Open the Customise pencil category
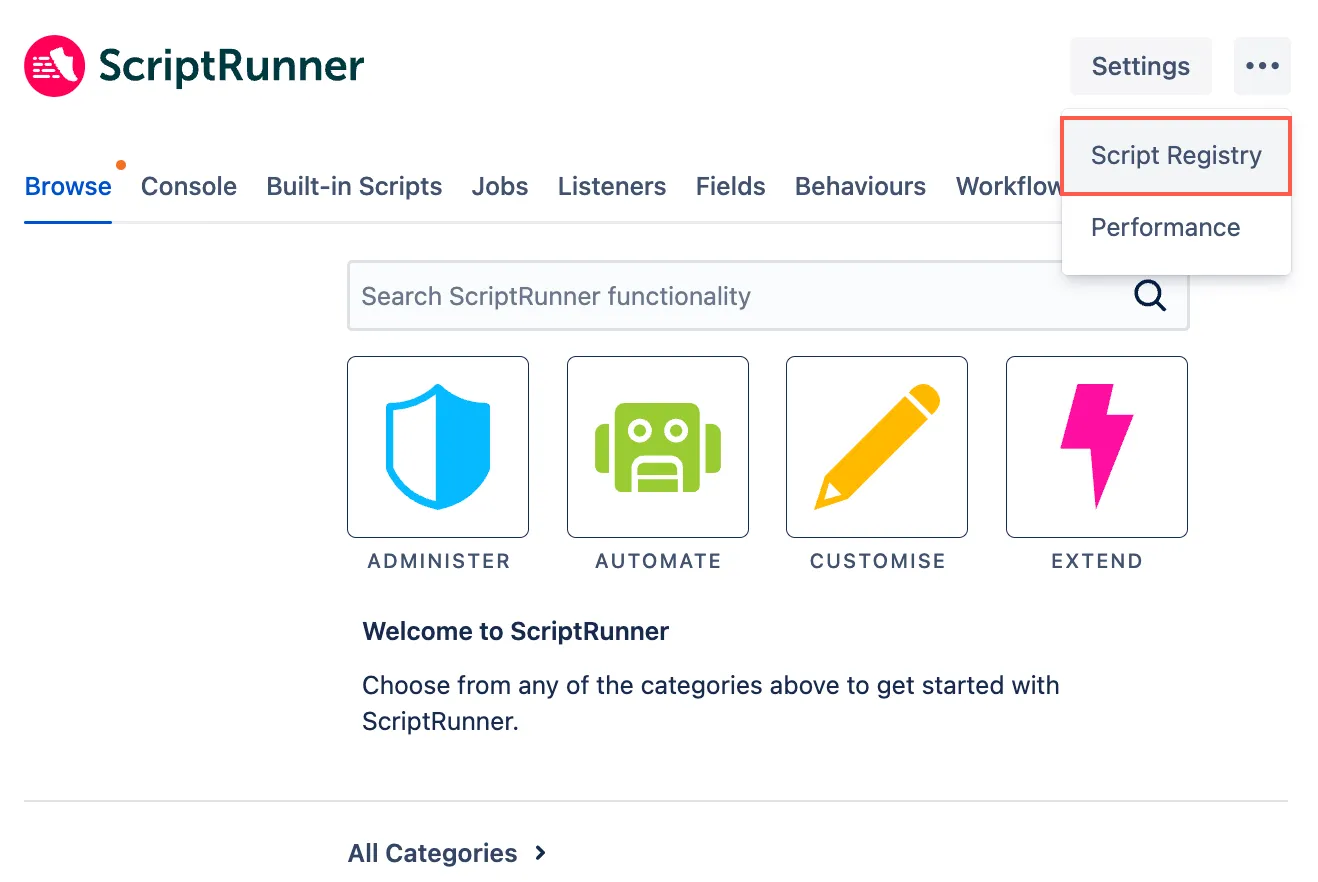 pos(877,447)
